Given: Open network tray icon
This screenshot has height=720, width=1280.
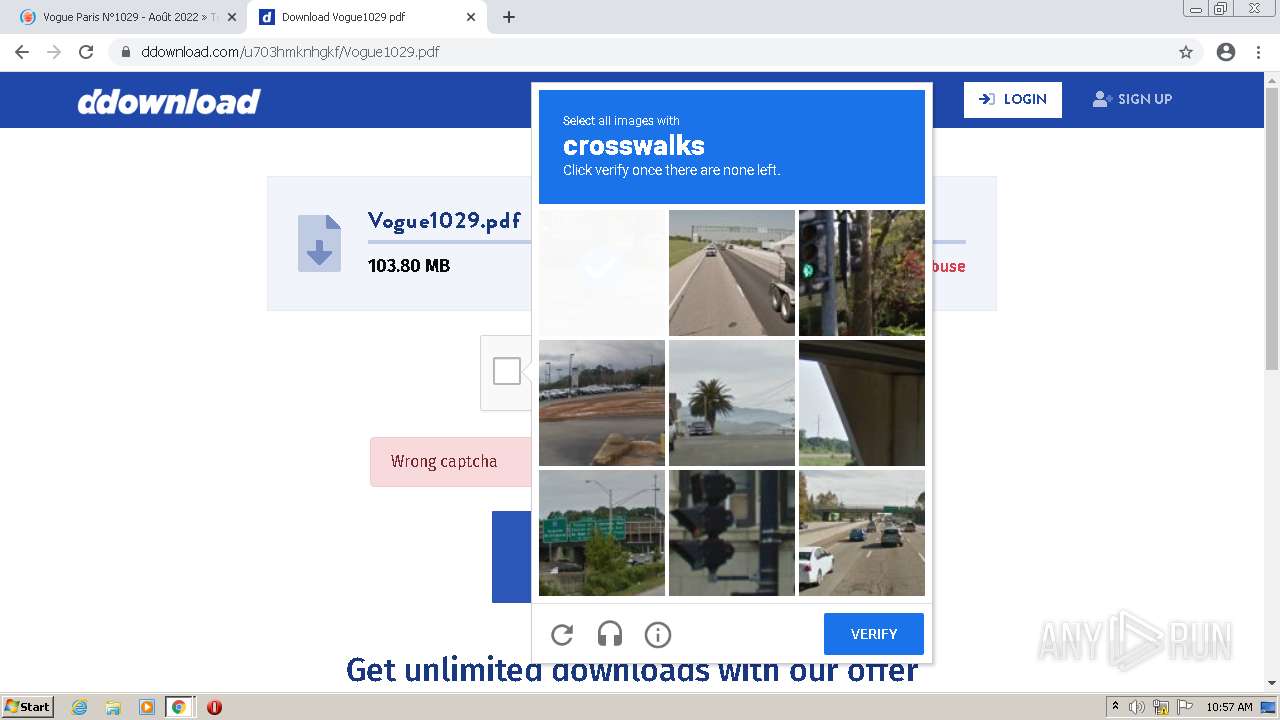Looking at the screenshot, I should (x=1161, y=707).
